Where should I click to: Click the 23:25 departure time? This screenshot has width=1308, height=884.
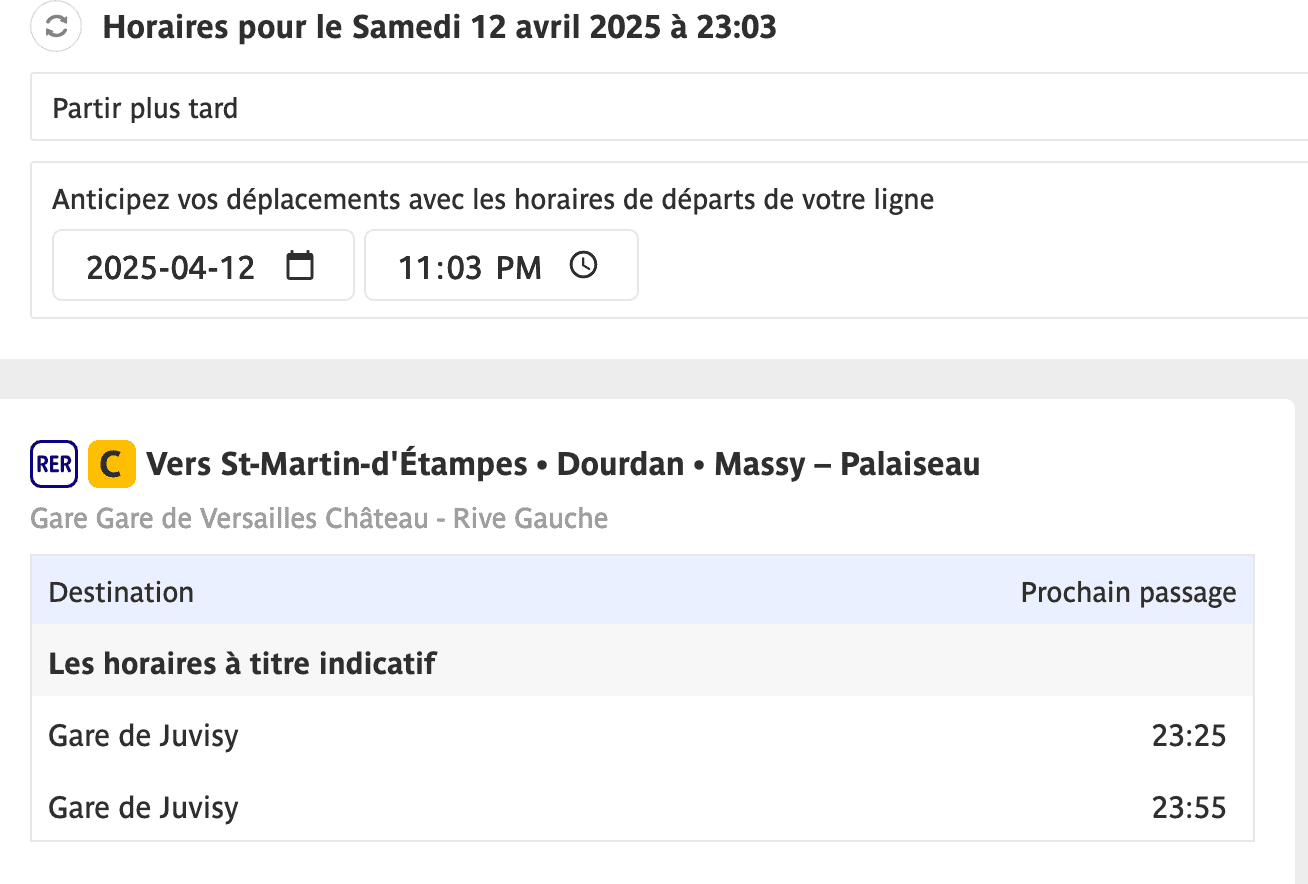tap(1189, 737)
